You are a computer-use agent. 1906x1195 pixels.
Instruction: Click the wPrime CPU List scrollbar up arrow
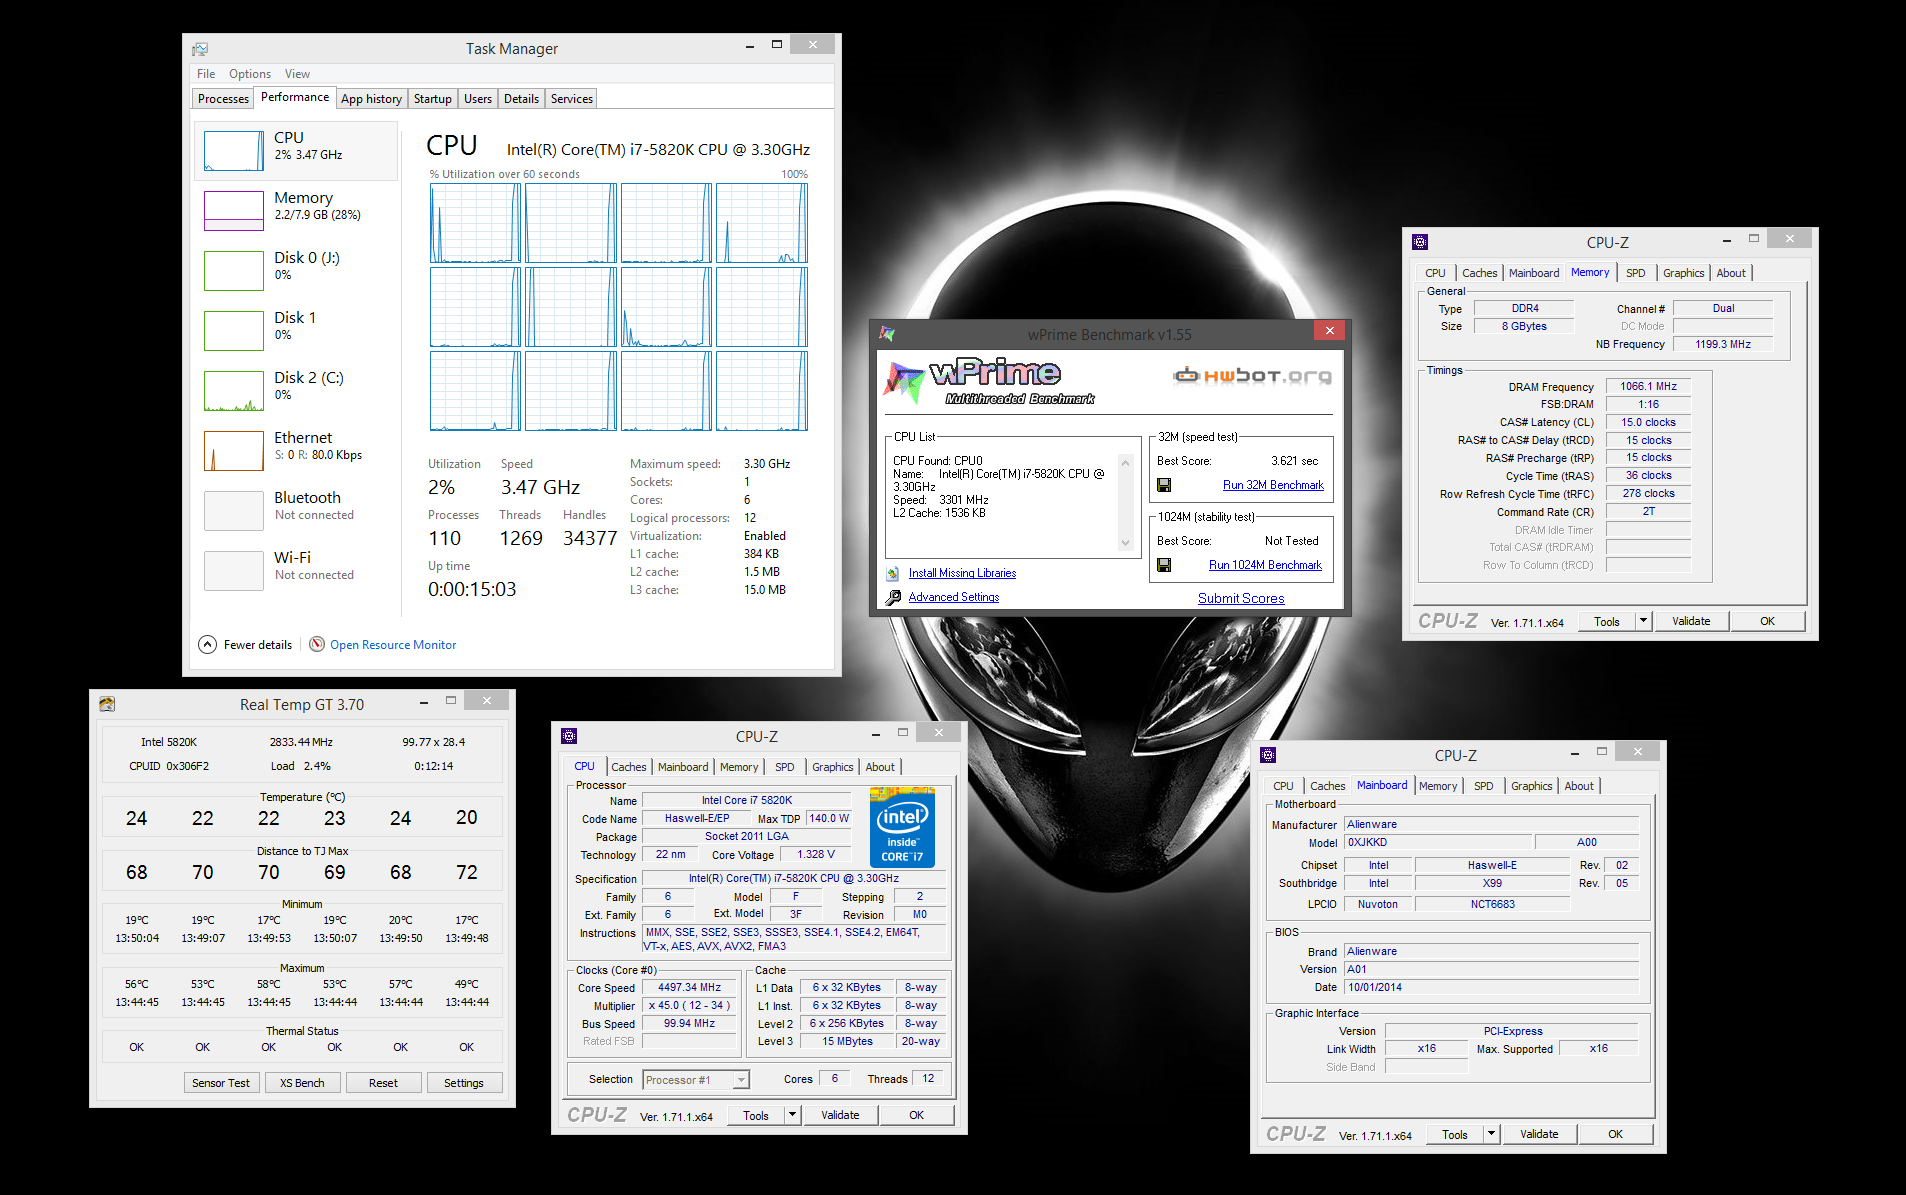1125,462
